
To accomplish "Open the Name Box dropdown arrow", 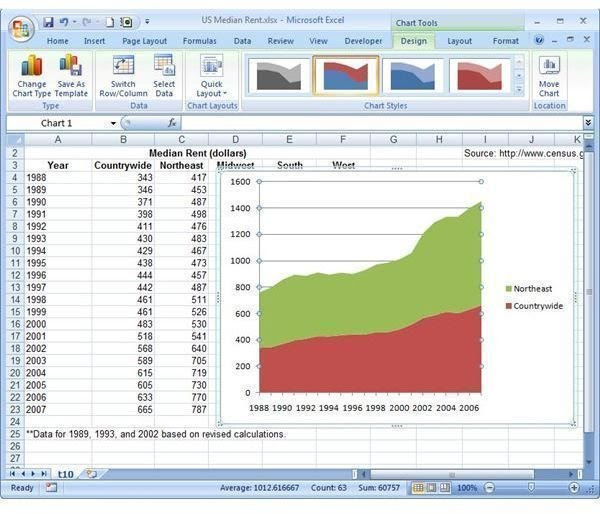I will pos(113,123).
